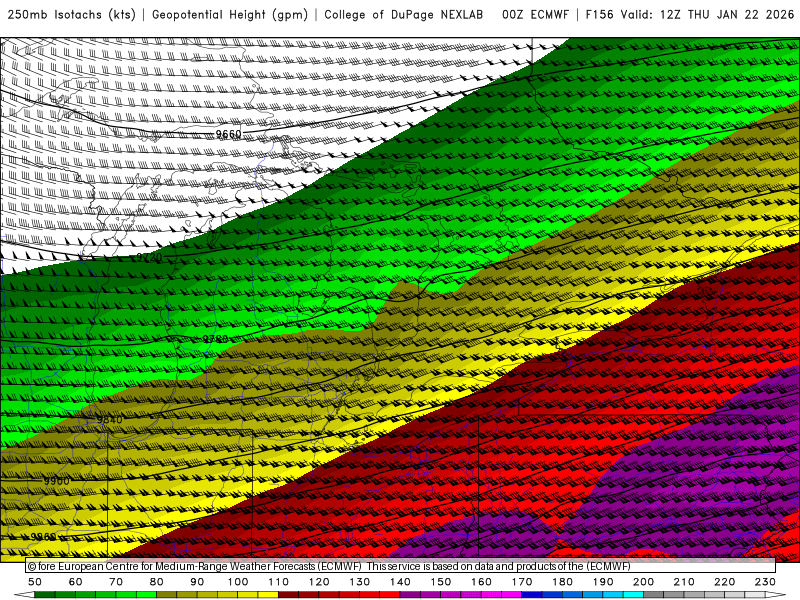800x600 pixels.
Task: Click the 180 label on the color scale
Action: click(563, 582)
